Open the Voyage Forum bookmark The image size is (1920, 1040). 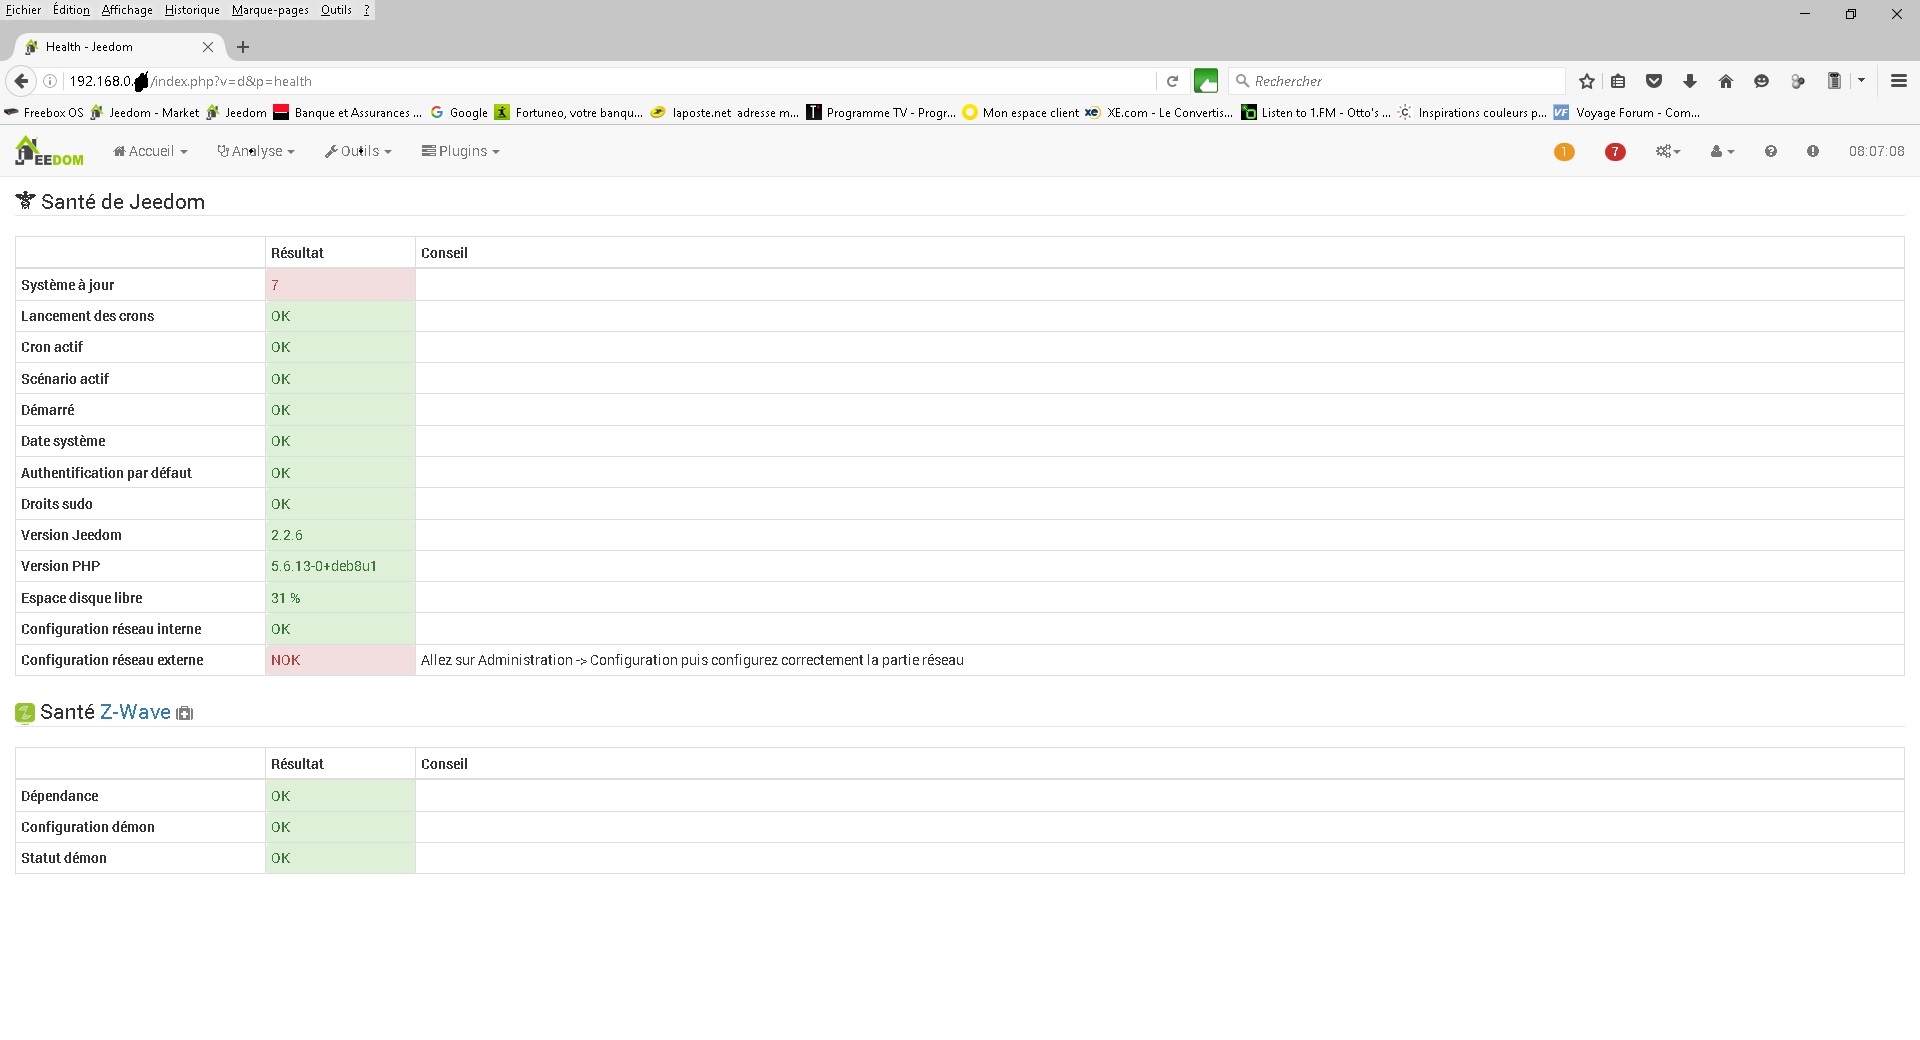pyautogui.click(x=1627, y=113)
